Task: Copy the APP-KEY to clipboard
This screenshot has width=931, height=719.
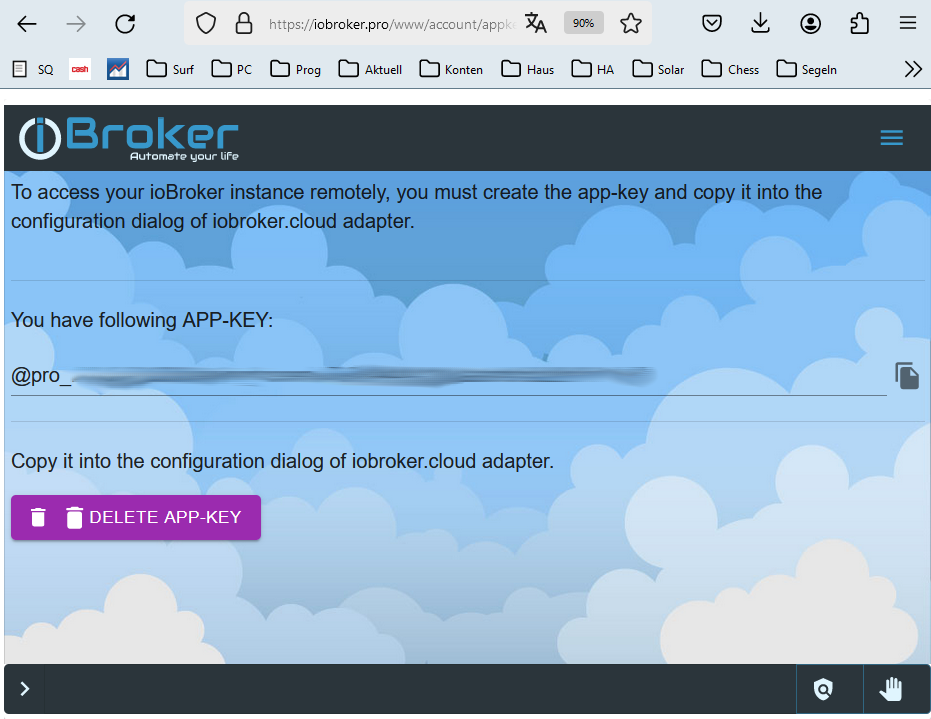Action: click(907, 376)
